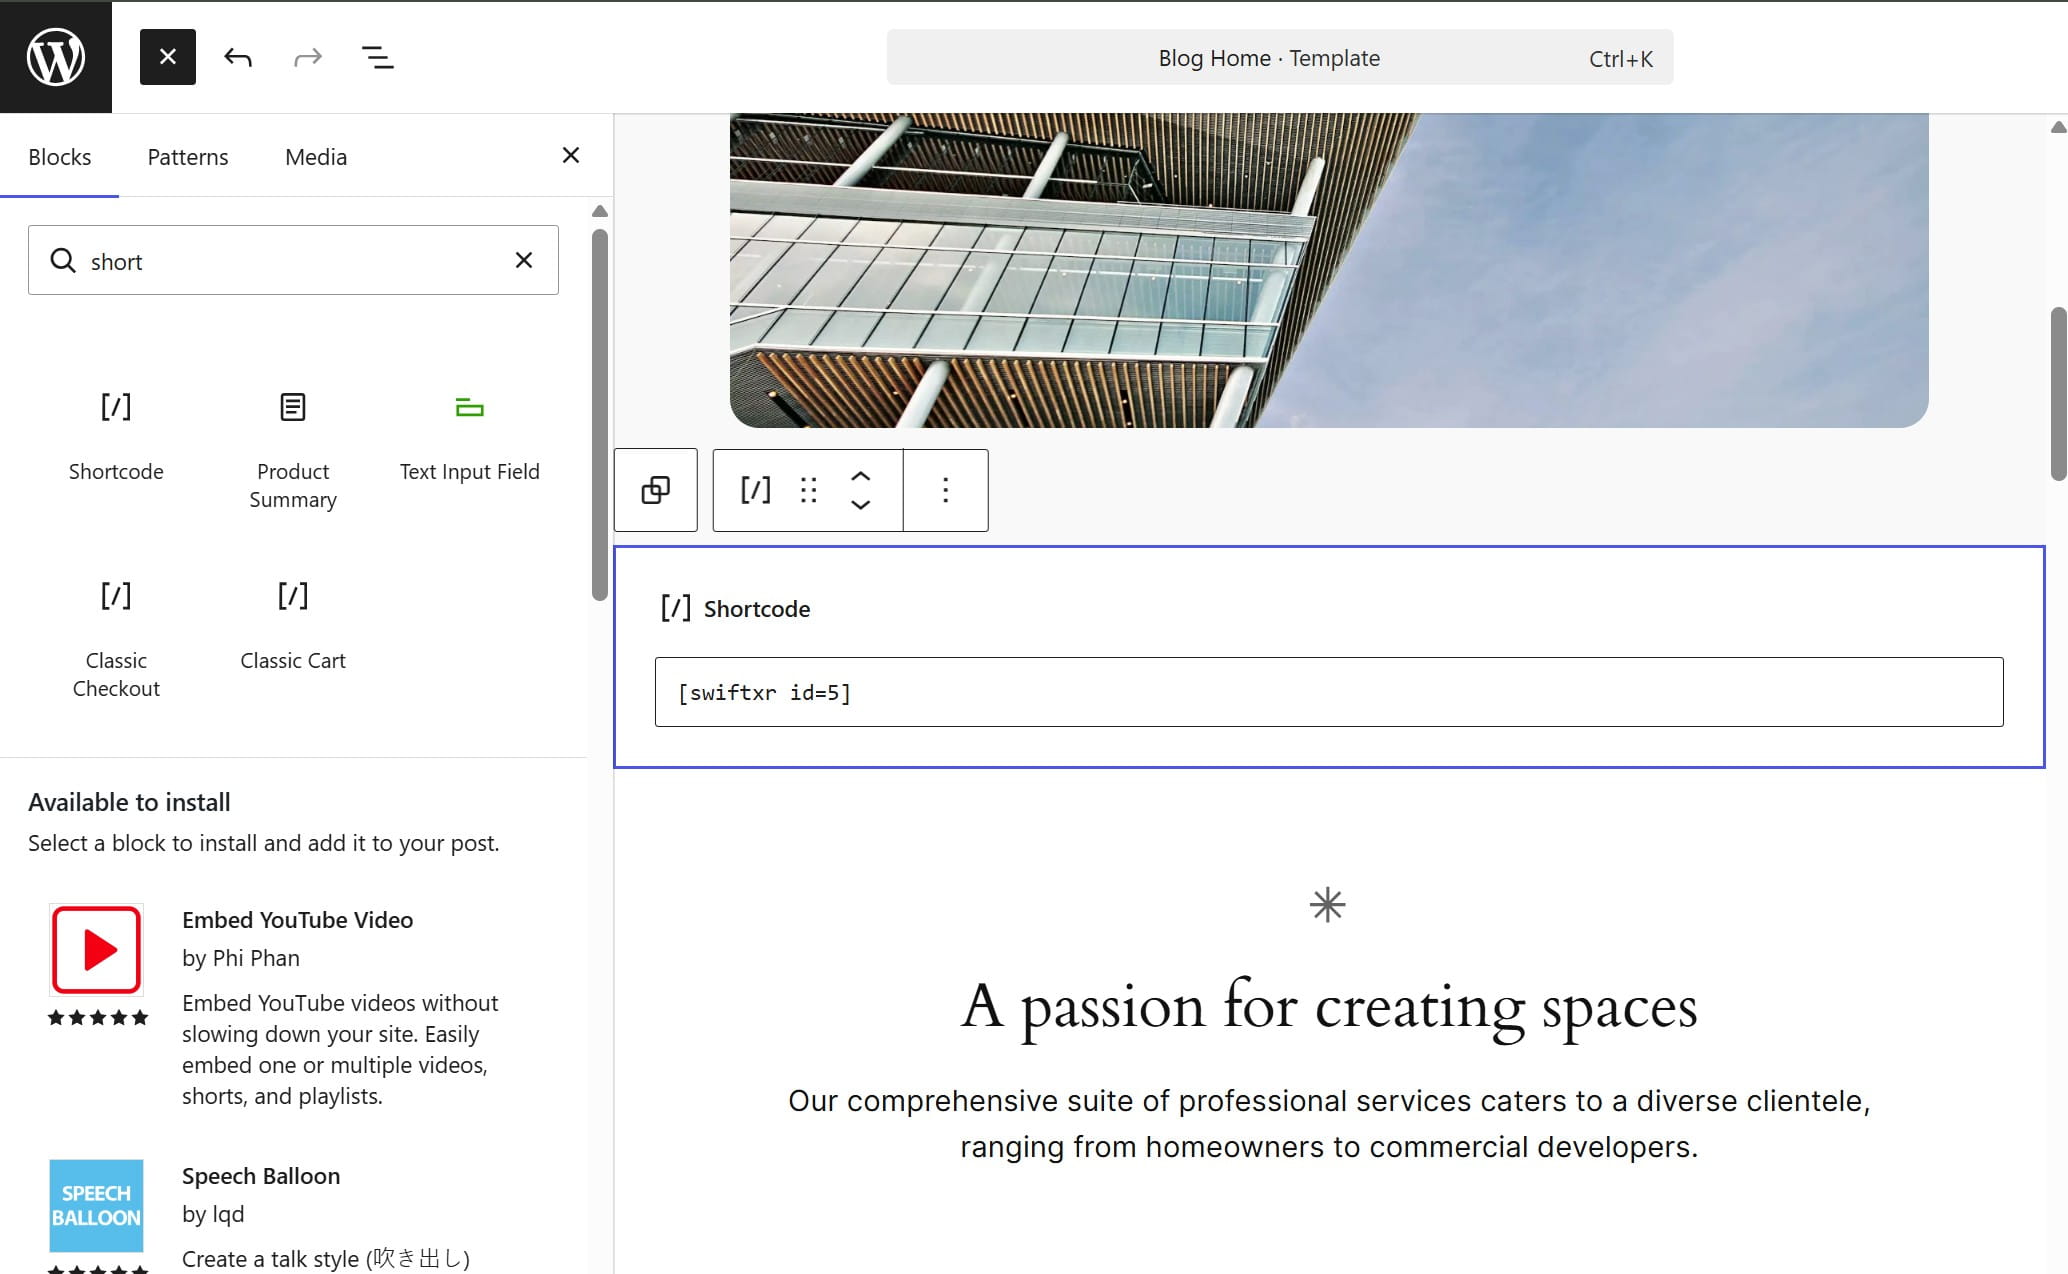Open the WordPress site menu logo
This screenshot has width=2068, height=1274.
56,57
